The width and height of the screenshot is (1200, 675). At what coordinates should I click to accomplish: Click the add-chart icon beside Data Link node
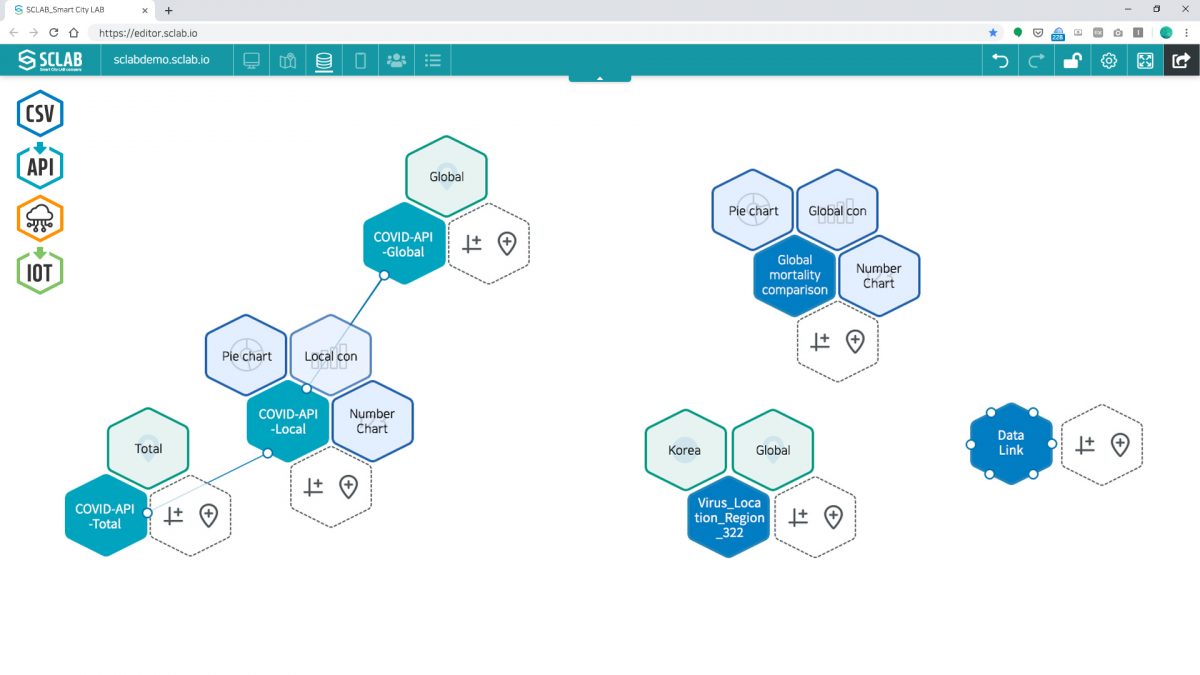tap(1086, 443)
